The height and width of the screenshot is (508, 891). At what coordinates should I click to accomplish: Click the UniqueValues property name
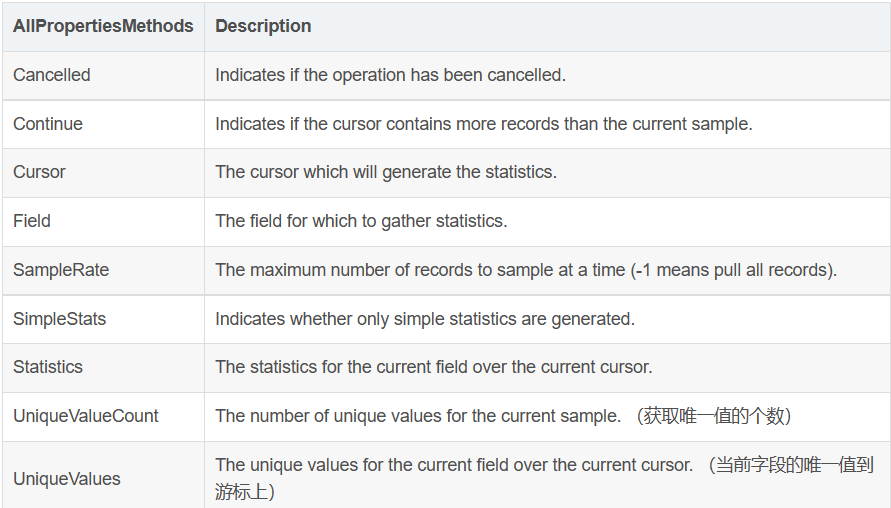[x=67, y=479]
